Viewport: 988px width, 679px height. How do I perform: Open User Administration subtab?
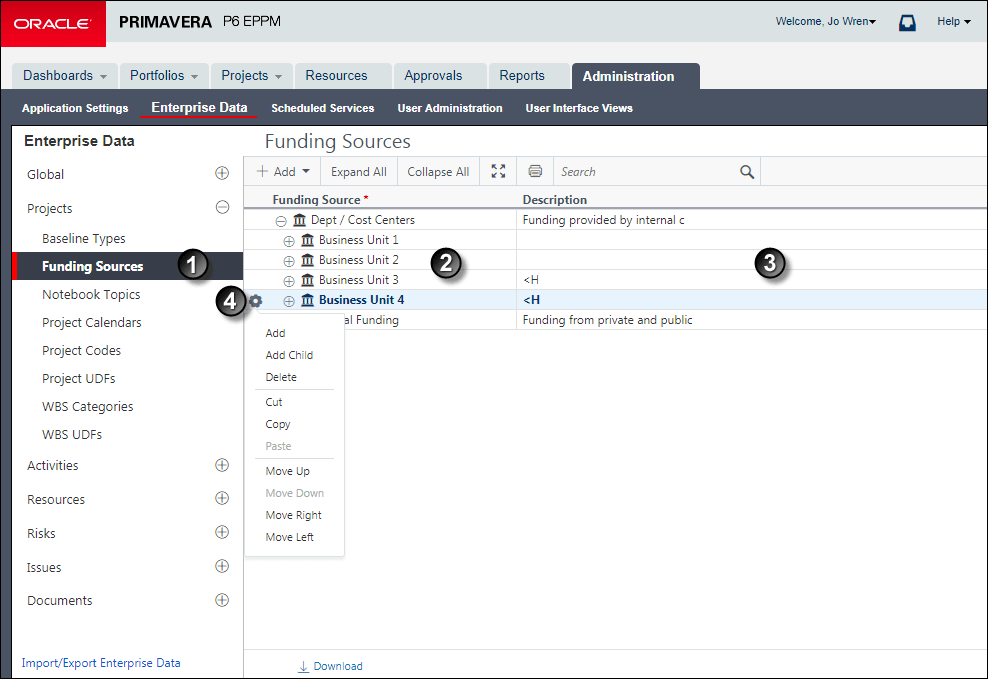[x=450, y=108]
